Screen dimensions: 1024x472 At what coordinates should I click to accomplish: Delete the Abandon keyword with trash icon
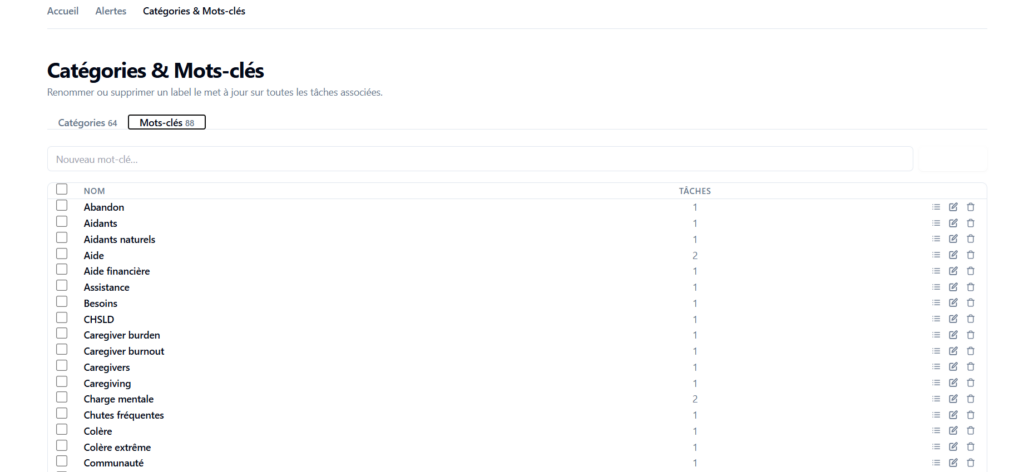(970, 207)
